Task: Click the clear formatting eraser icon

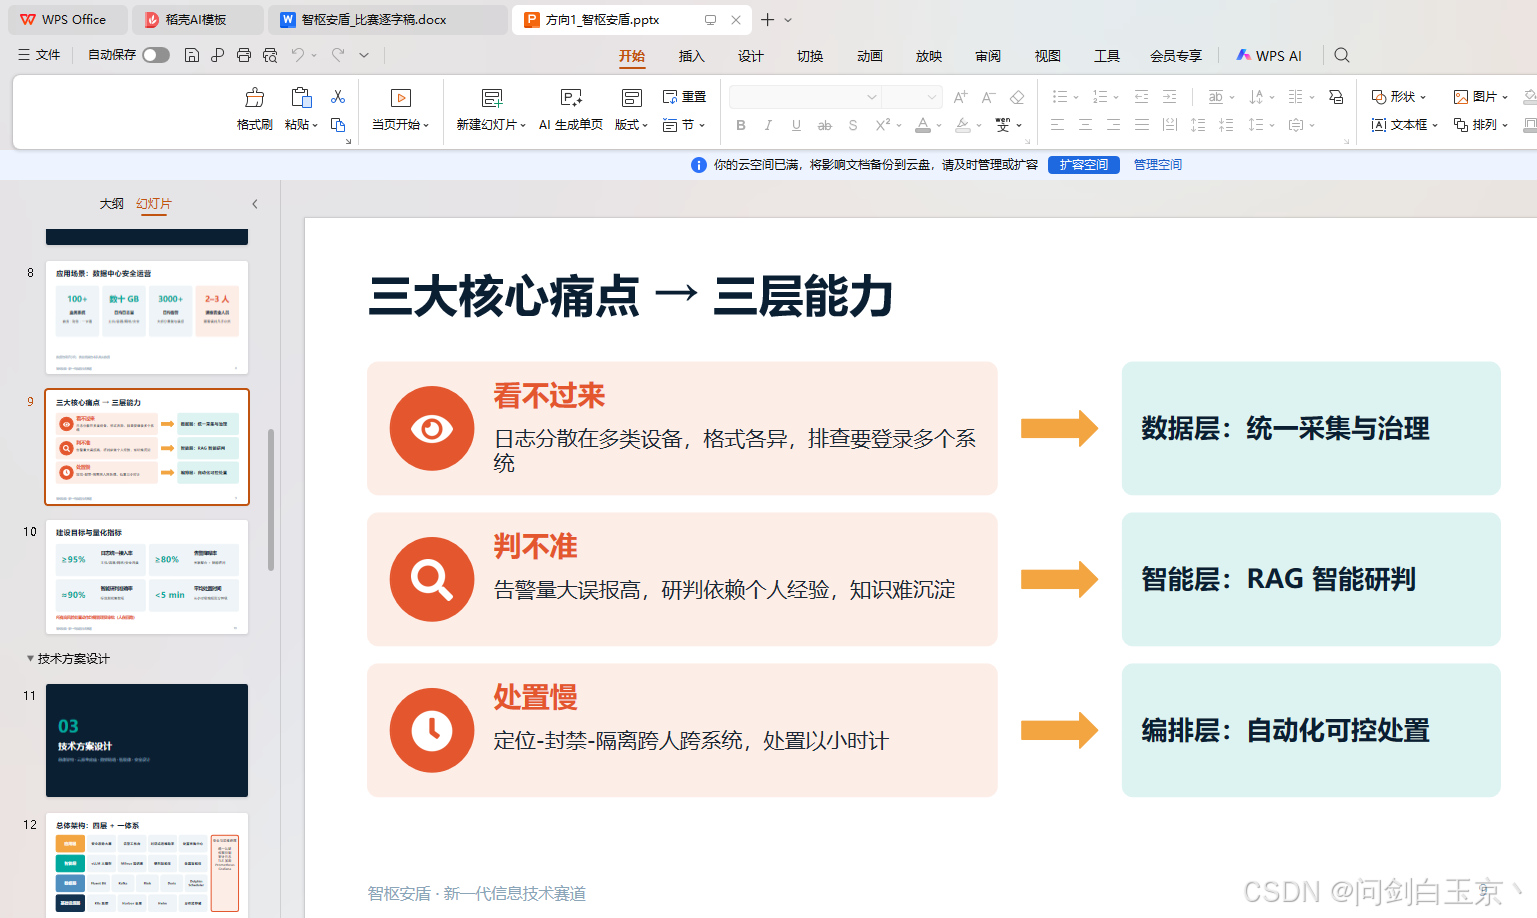Action: [x=1017, y=97]
